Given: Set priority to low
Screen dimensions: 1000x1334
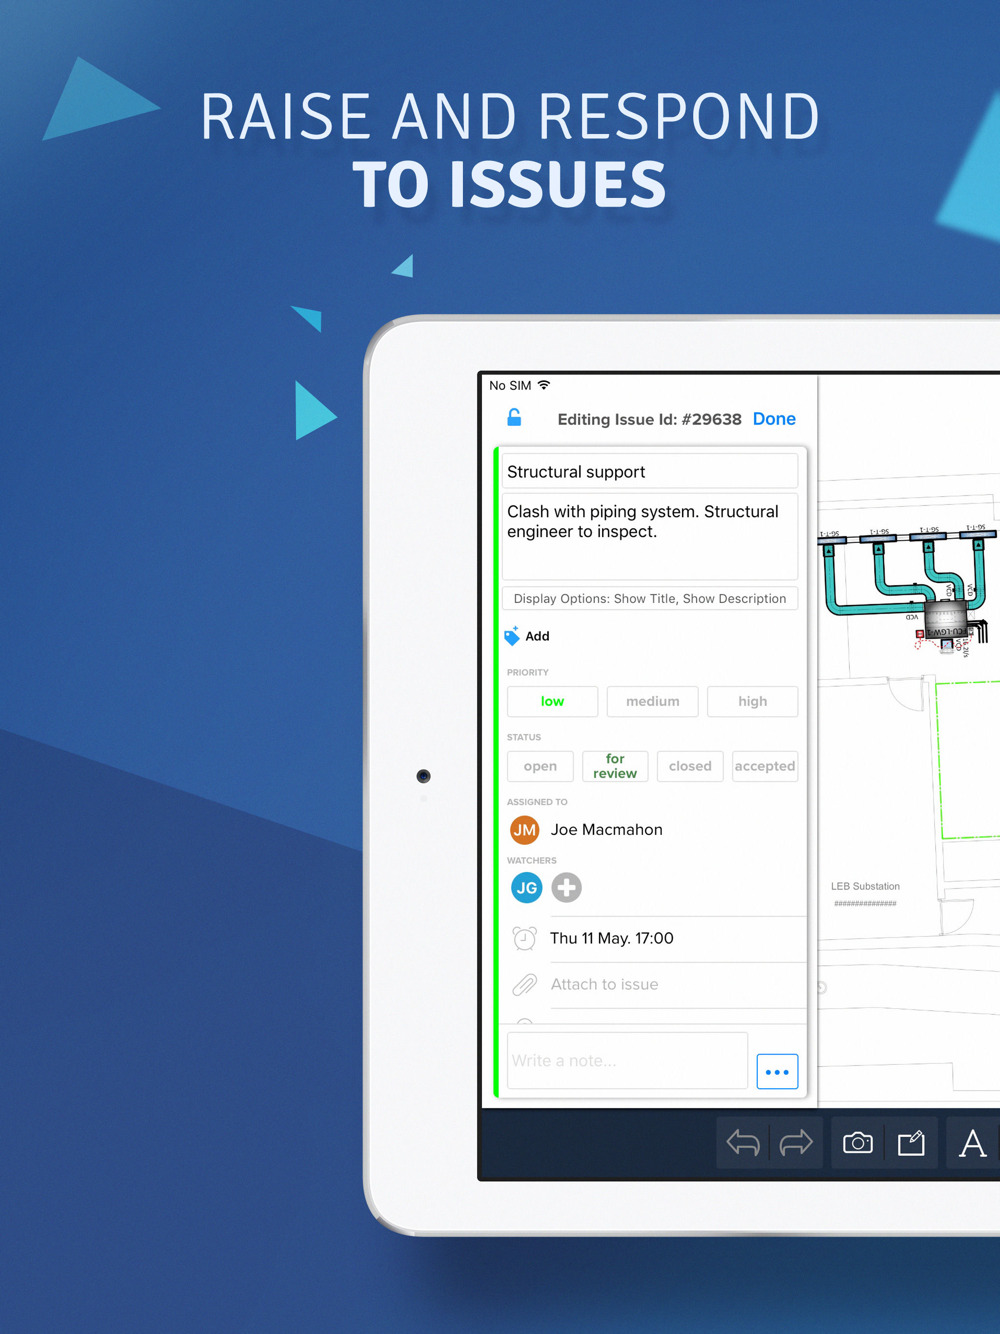Looking at the screenshot, I should pyautogui.click(x=552, y=702).
